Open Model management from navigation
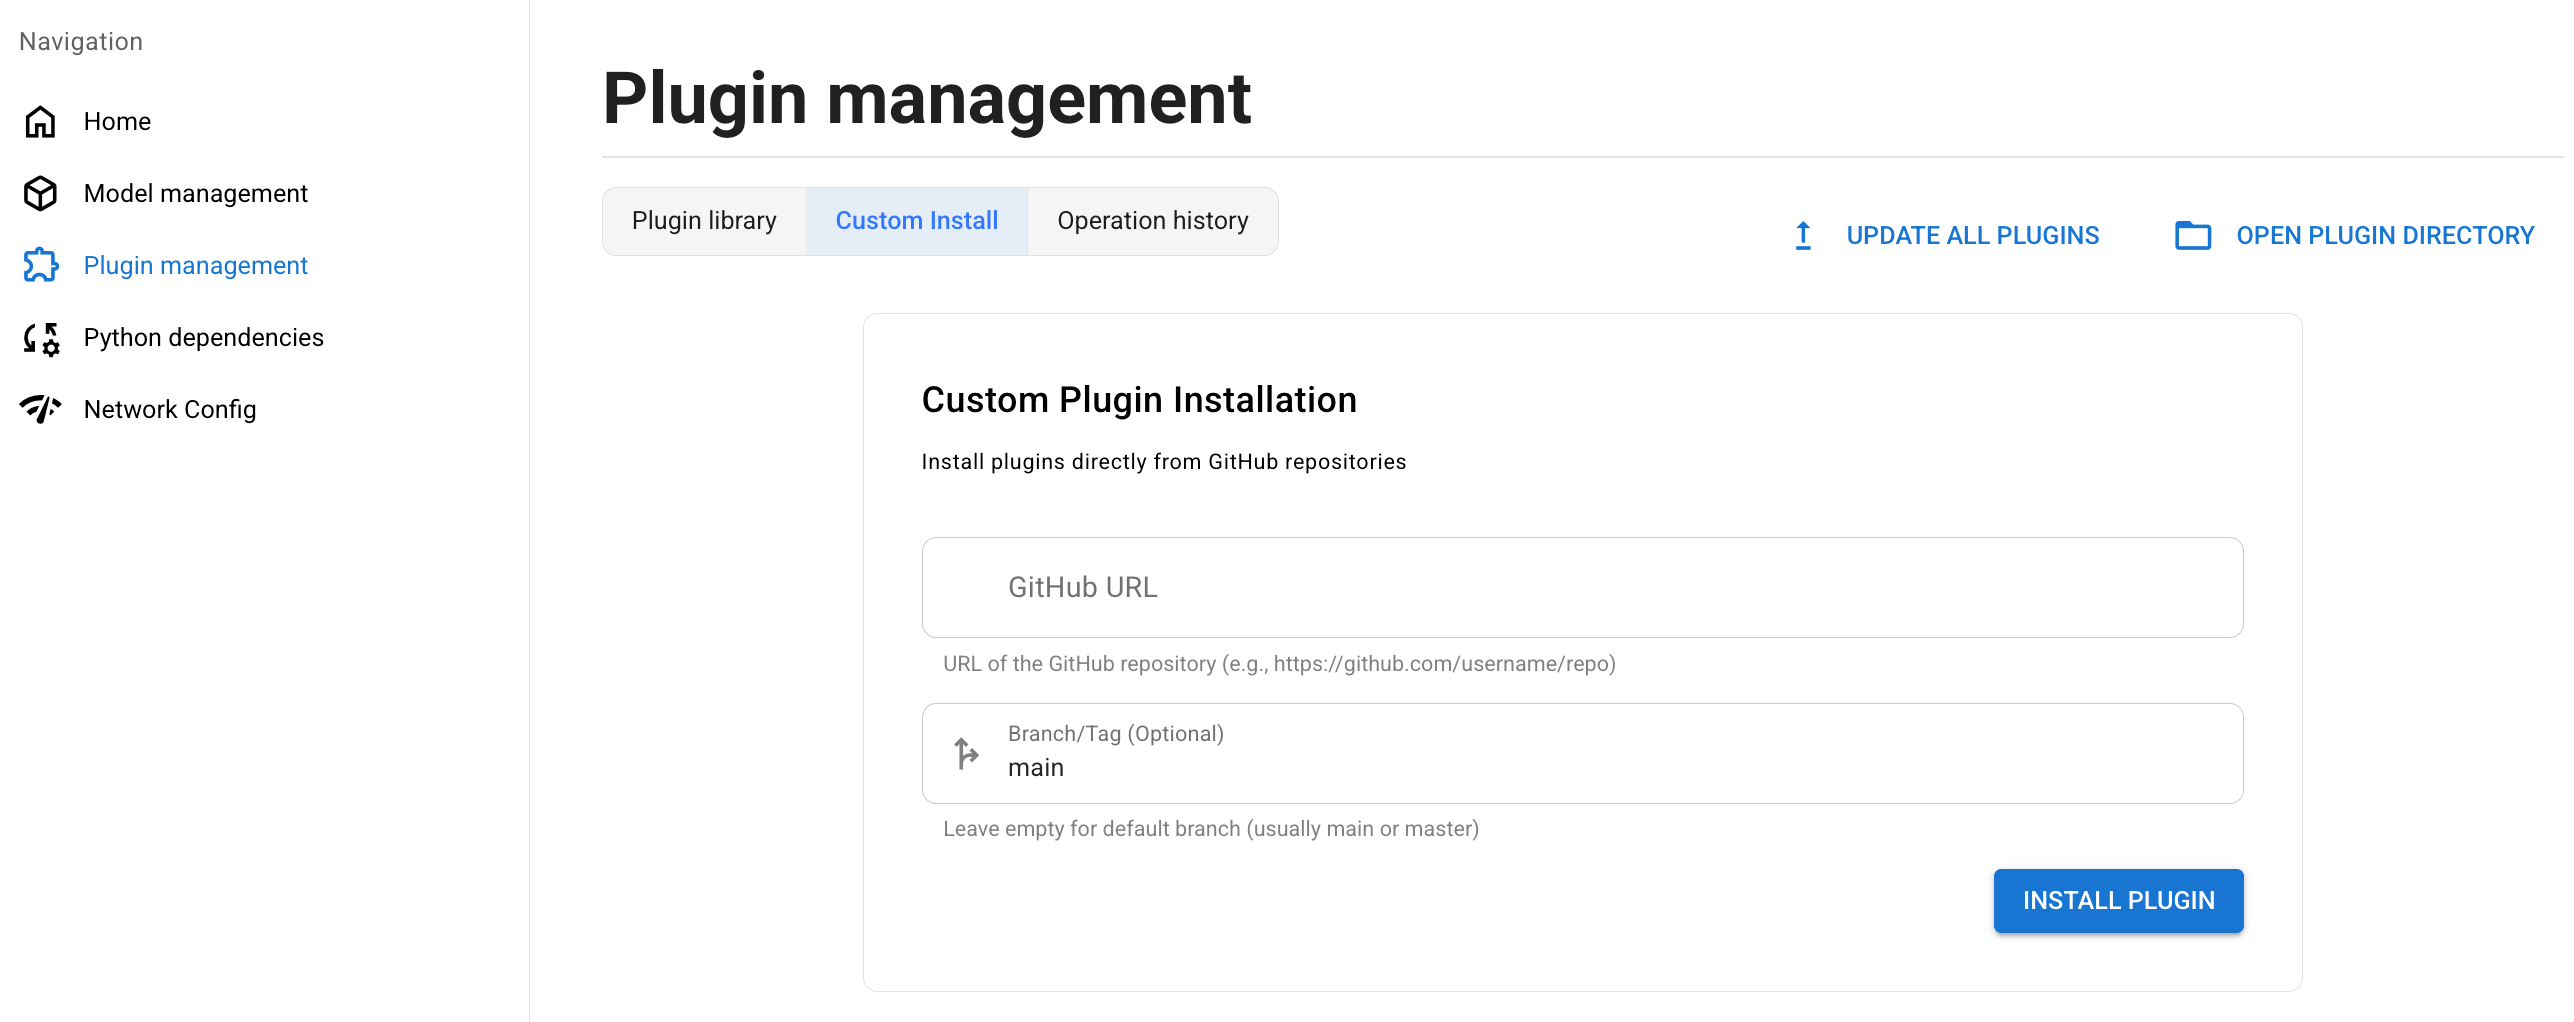This screenshot has height=1022, width=2574. (x=196, y=193)
